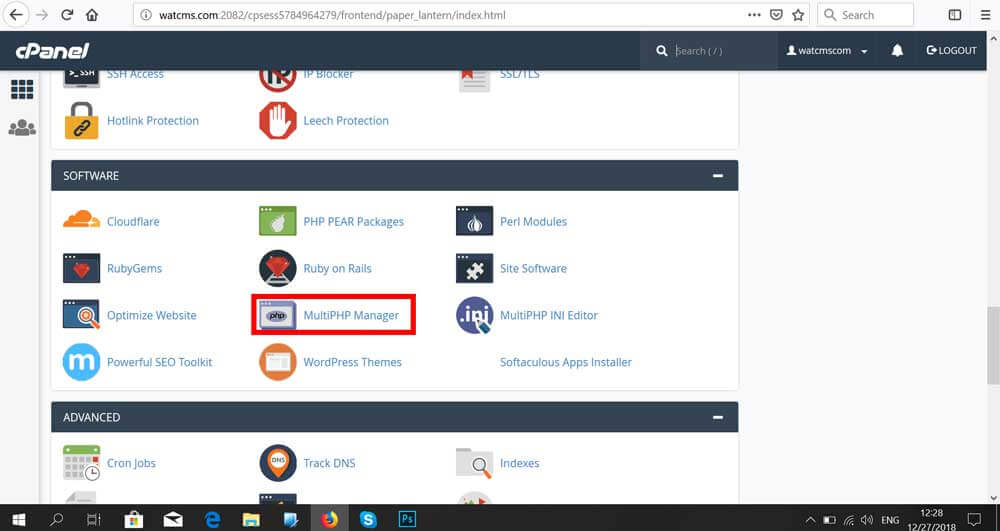Open the browser hamburger menu

point(986,15)
